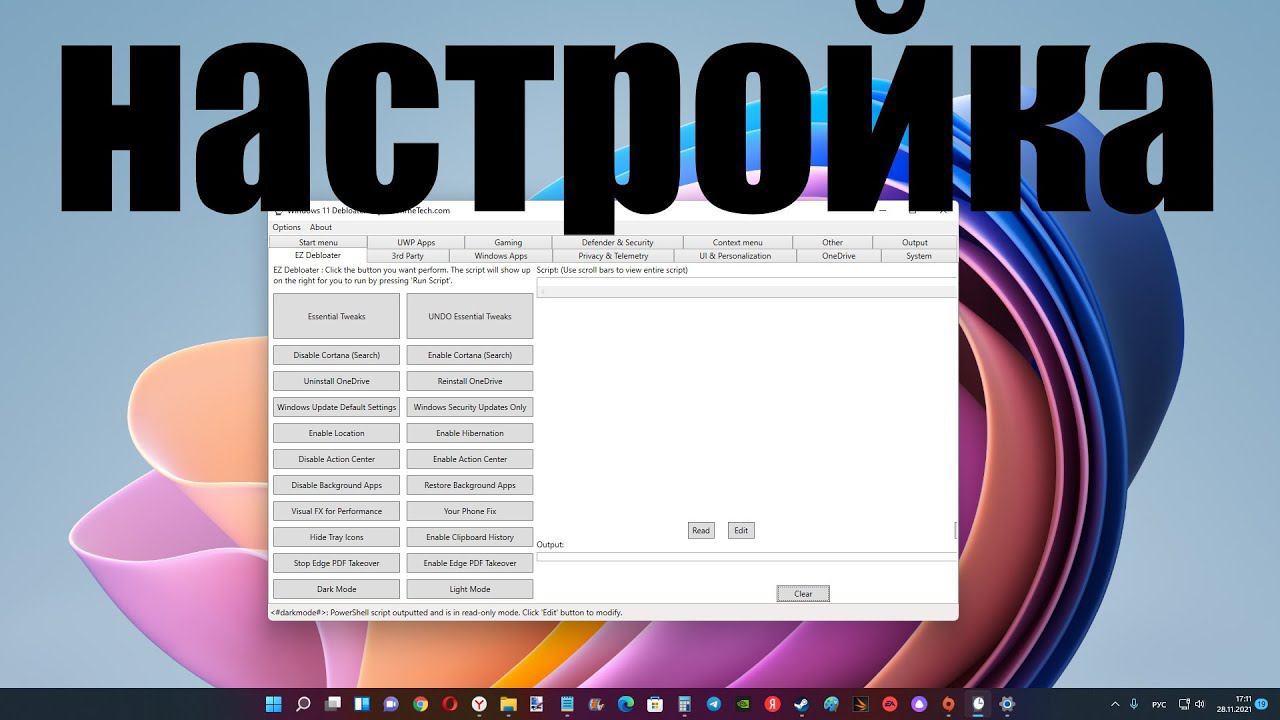Switch to the Debloater app taskbar icon

978,704
